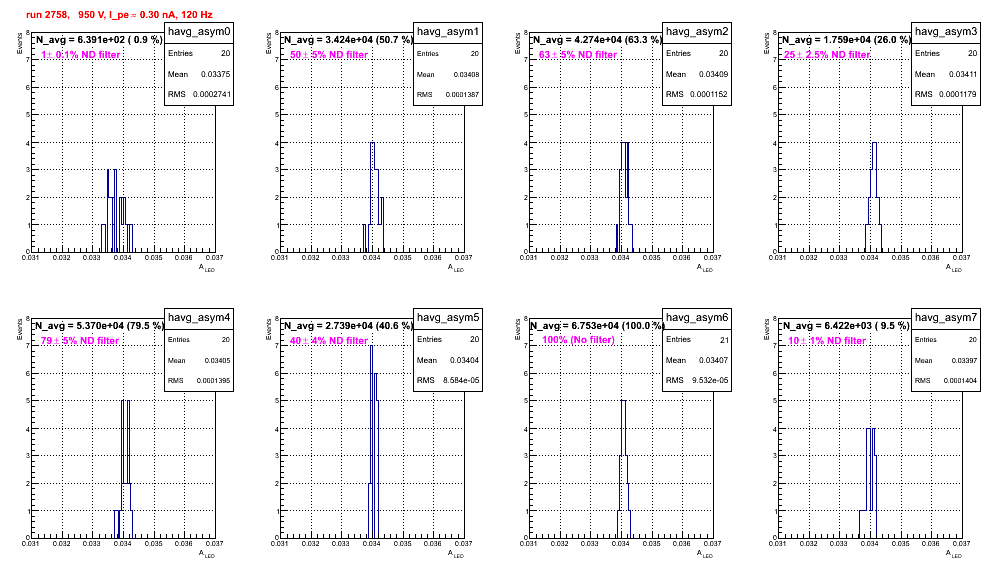996x572 pixels.
Task: Click the histogram bars in the havg_asym0 plot
Action: [x=117, y=213]
